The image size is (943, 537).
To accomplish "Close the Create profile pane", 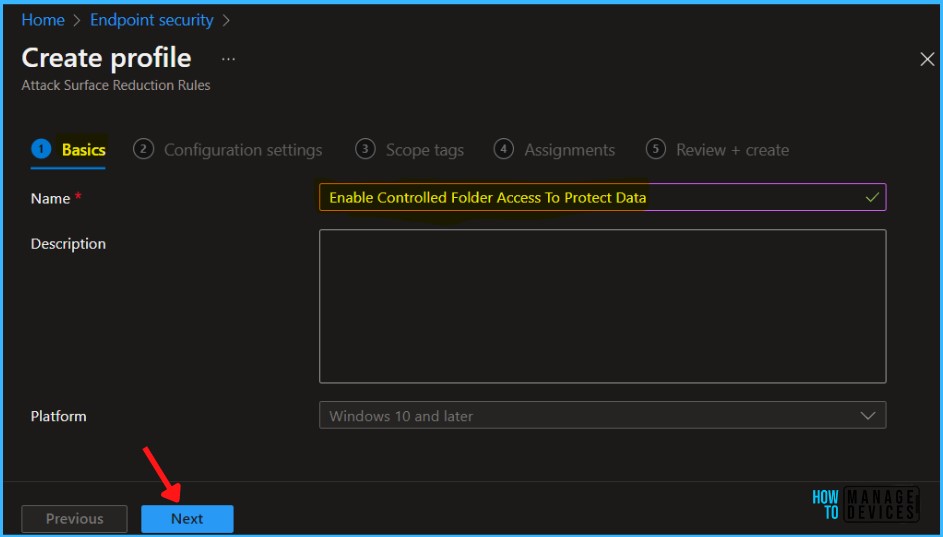I will pyautogui.click(x=927, y=59).
